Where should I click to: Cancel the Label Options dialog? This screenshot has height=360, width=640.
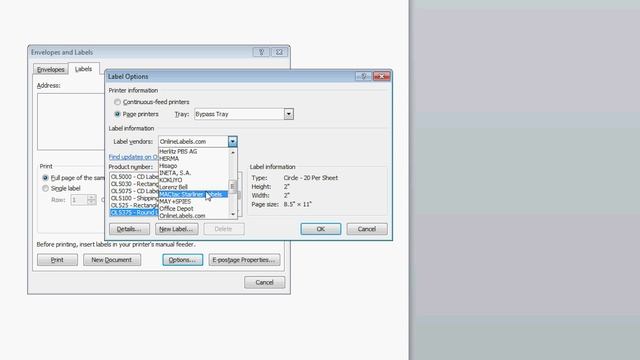[367, 229]
